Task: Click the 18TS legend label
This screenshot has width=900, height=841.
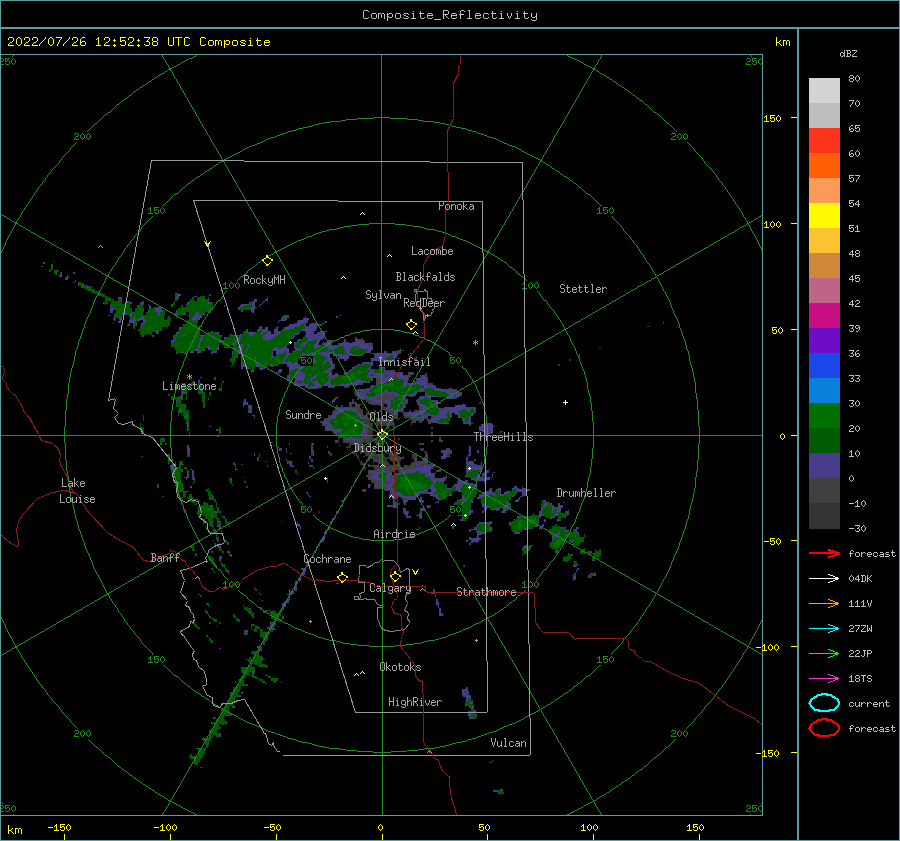Action: [860, 679]
